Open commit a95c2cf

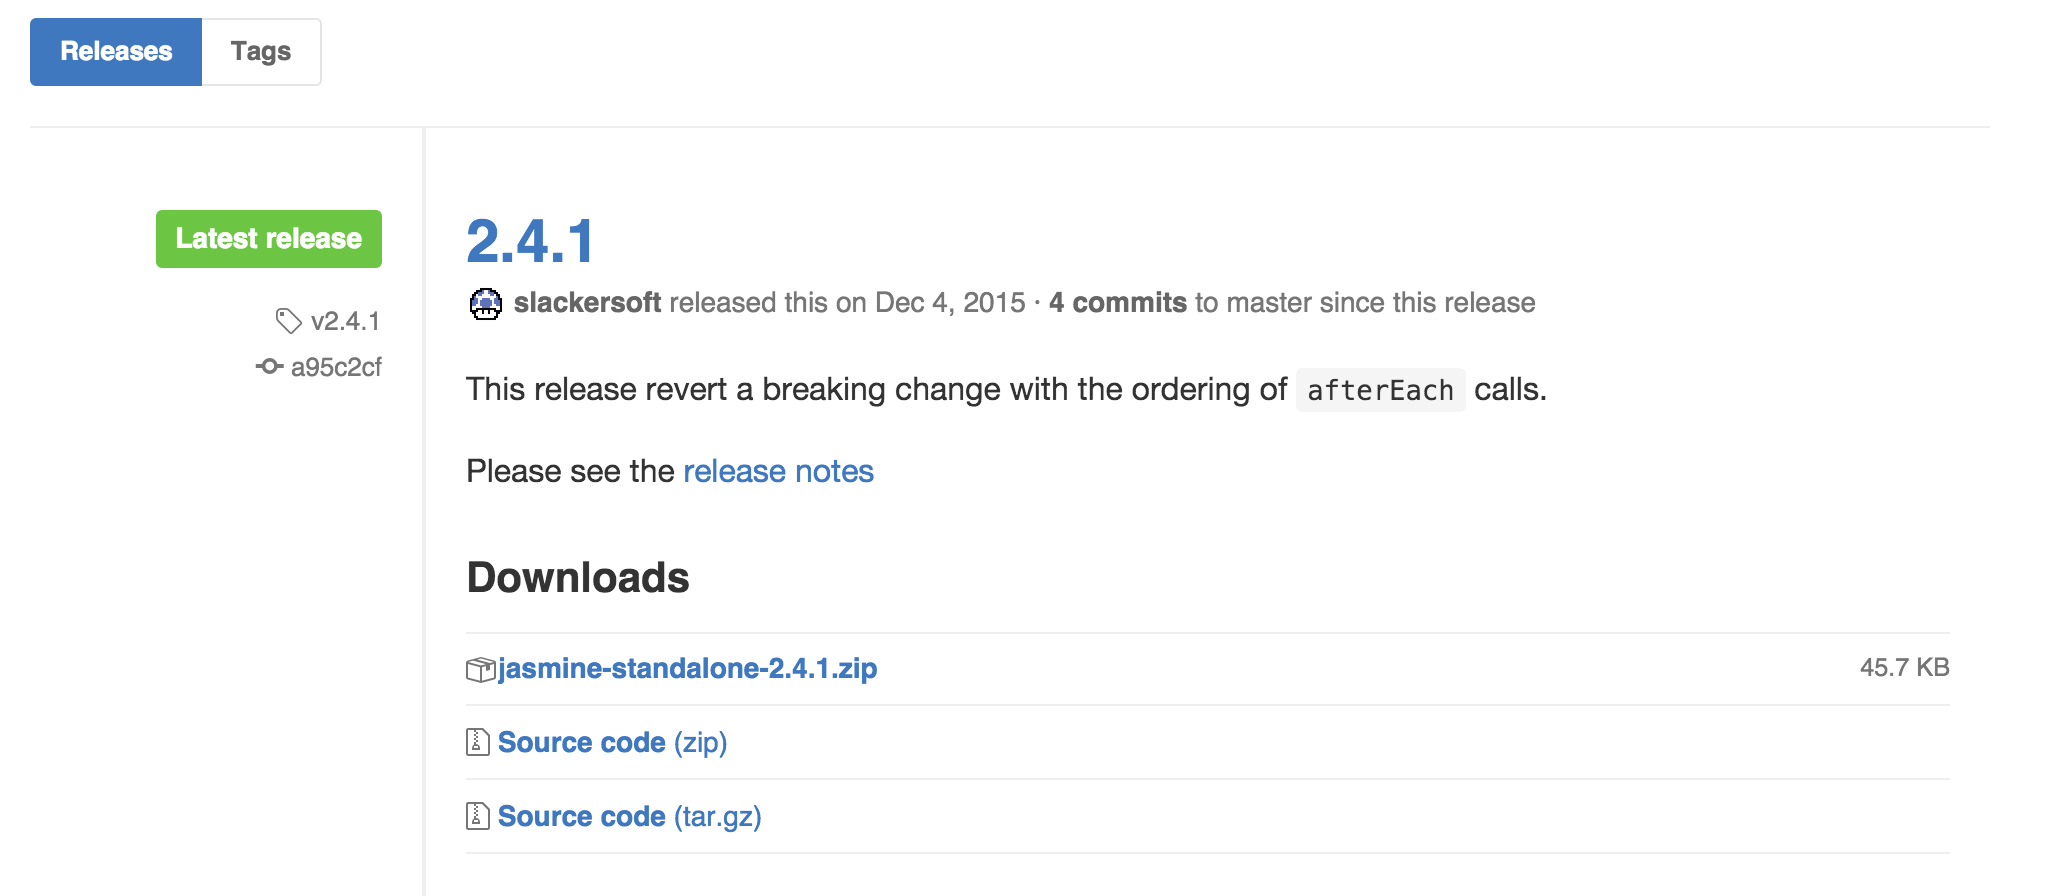pyautogui.click(x=336, y=367)
